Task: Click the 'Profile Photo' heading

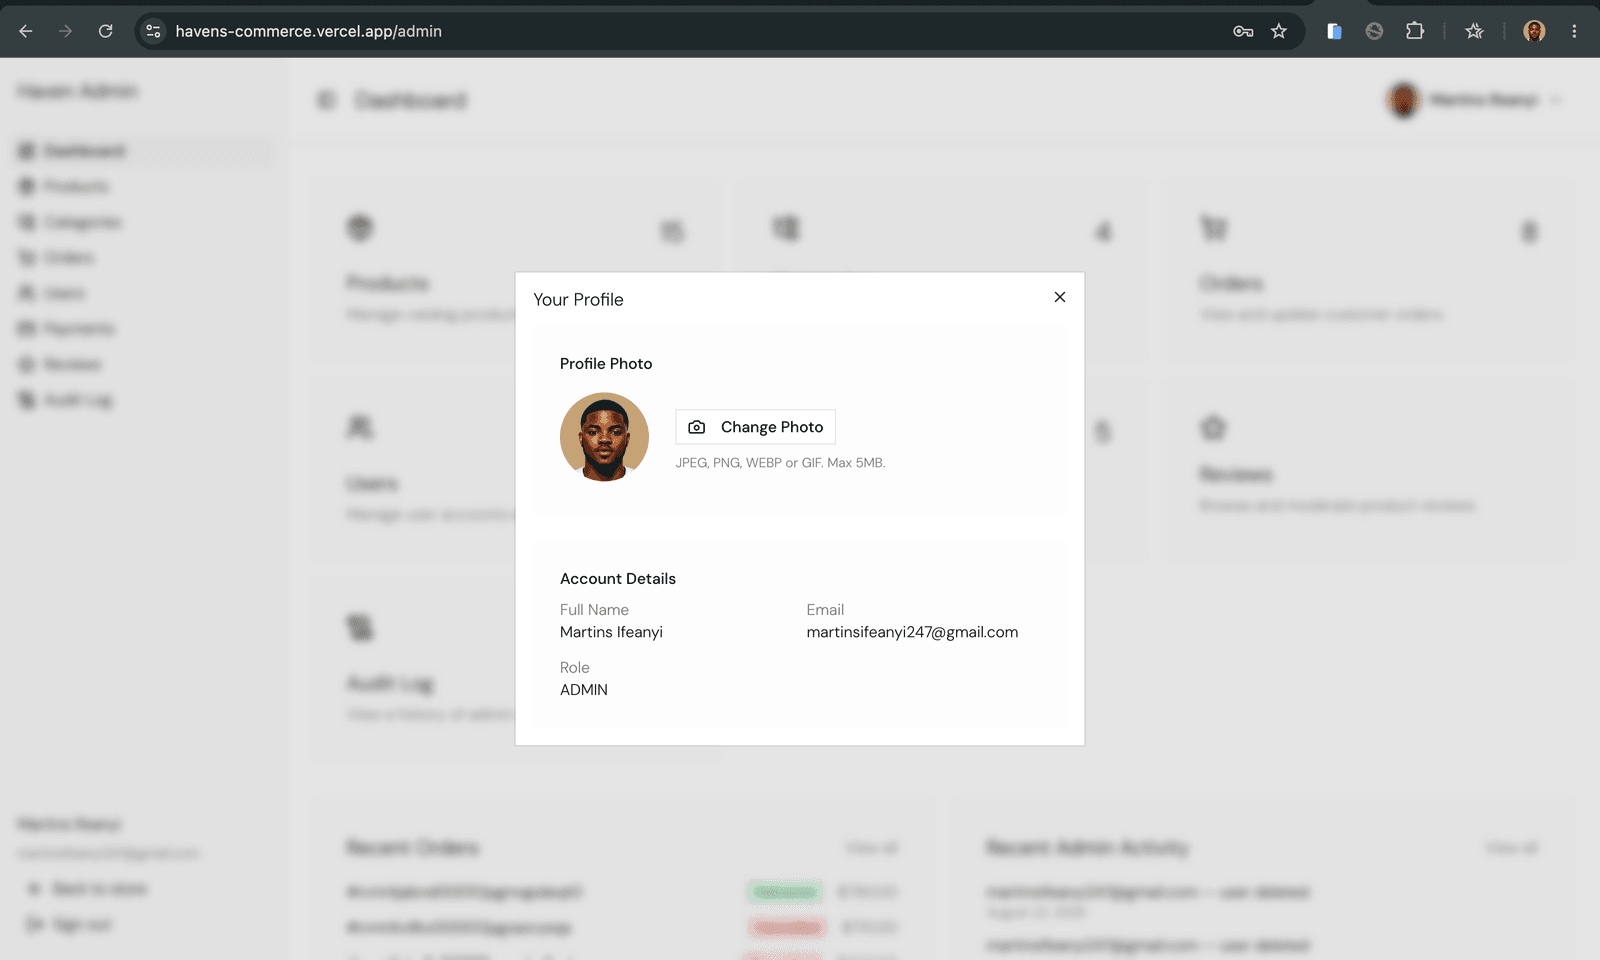Action: 606,364
